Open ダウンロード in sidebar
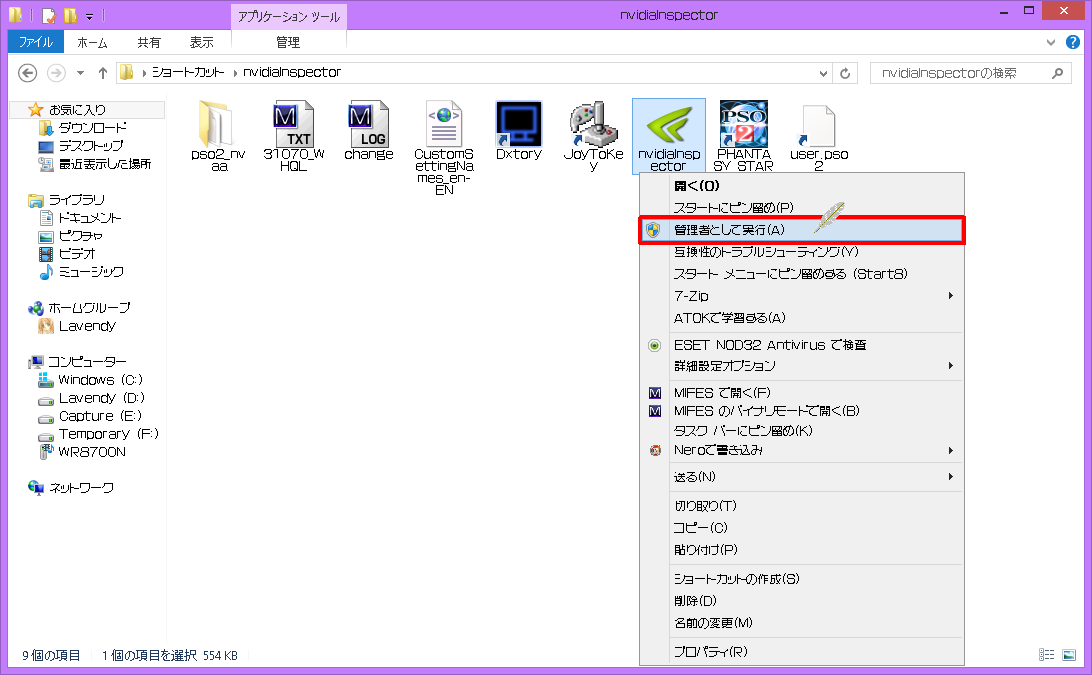Image resolution: width=1092 pixels, height=675 pixels. (92, 127)
